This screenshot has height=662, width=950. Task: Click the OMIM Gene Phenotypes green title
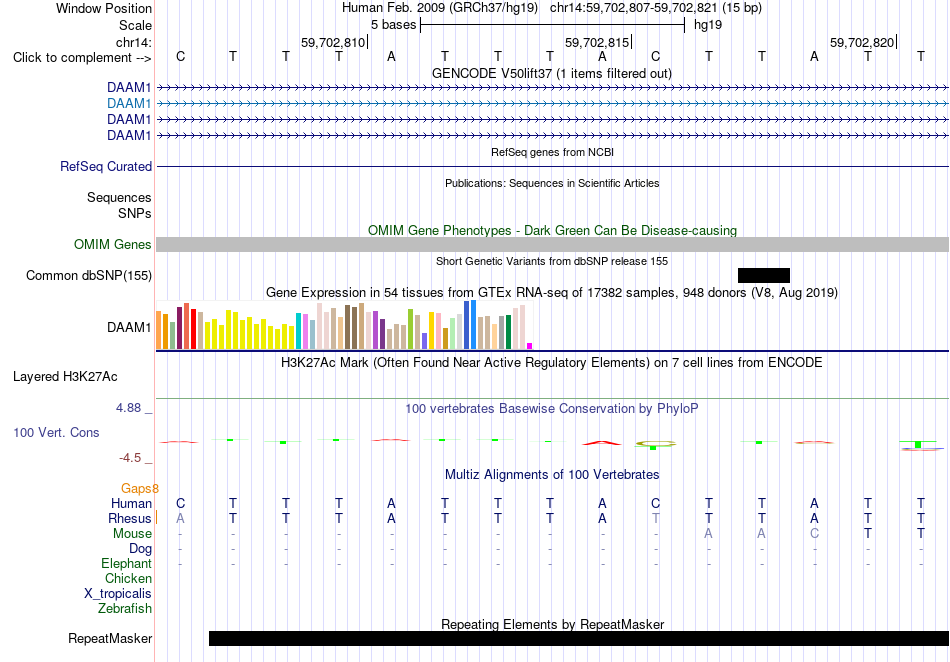pos(552,230)
